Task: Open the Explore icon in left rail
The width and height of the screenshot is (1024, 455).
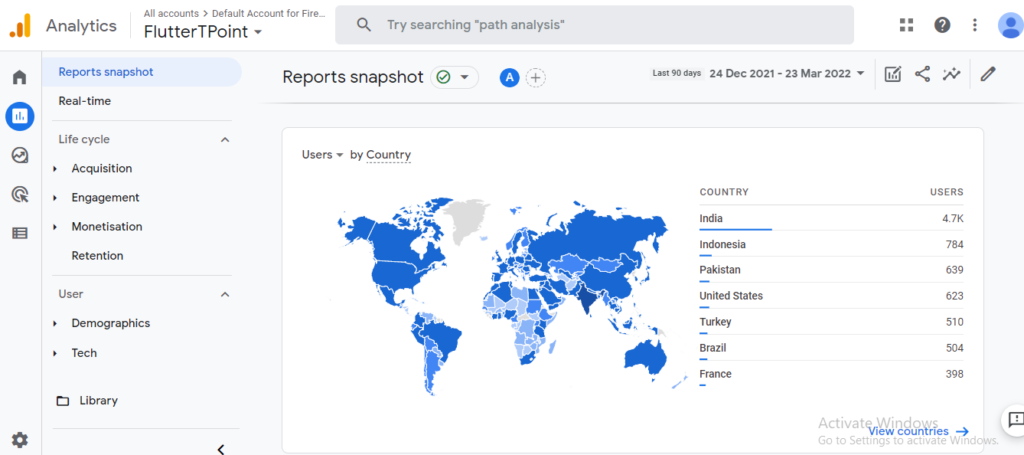Action: pyautogui.click(x=20, y=155)
